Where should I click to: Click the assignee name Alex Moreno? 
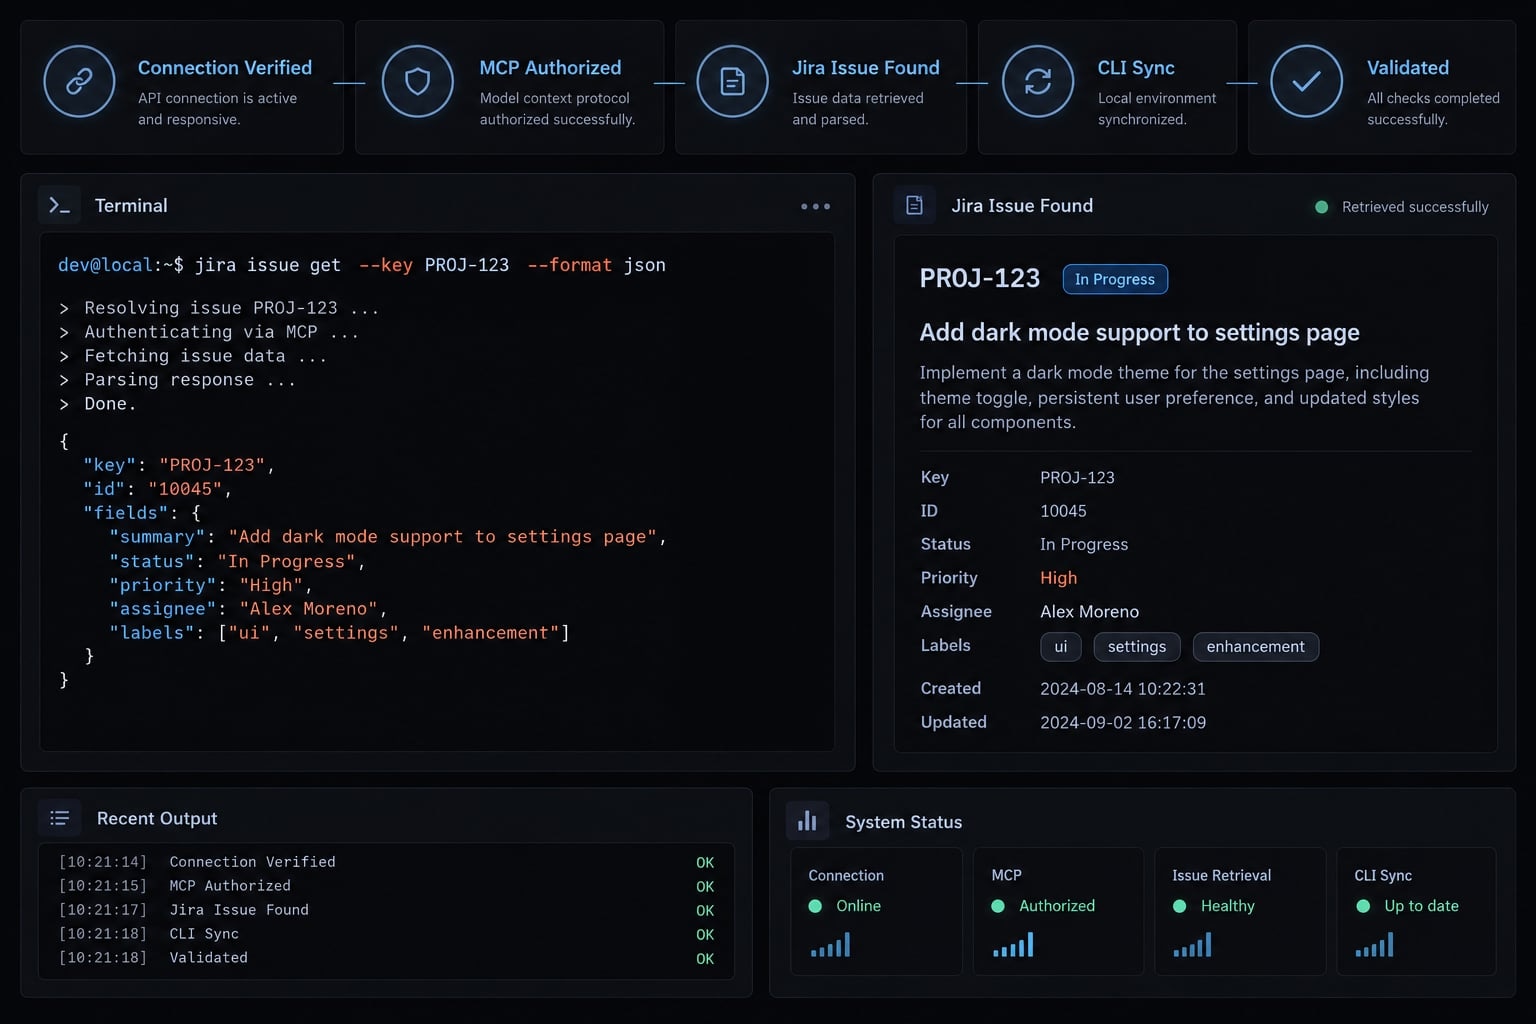coord(1090,612)
